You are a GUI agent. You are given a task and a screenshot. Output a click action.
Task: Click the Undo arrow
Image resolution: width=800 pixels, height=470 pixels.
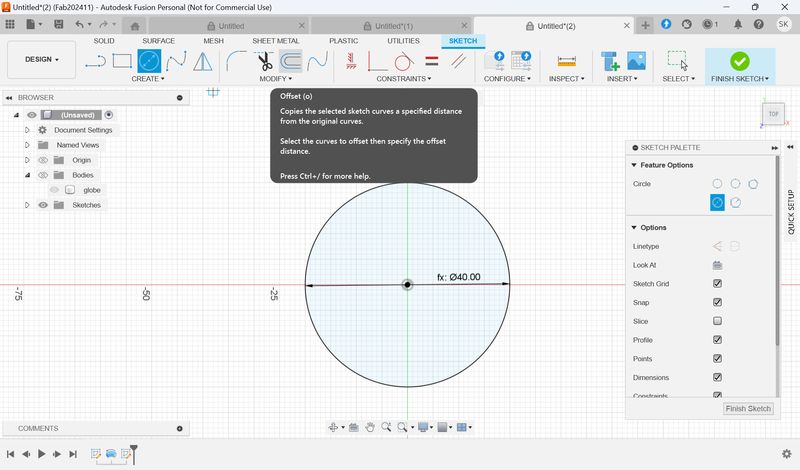click(x=79, y=24)
